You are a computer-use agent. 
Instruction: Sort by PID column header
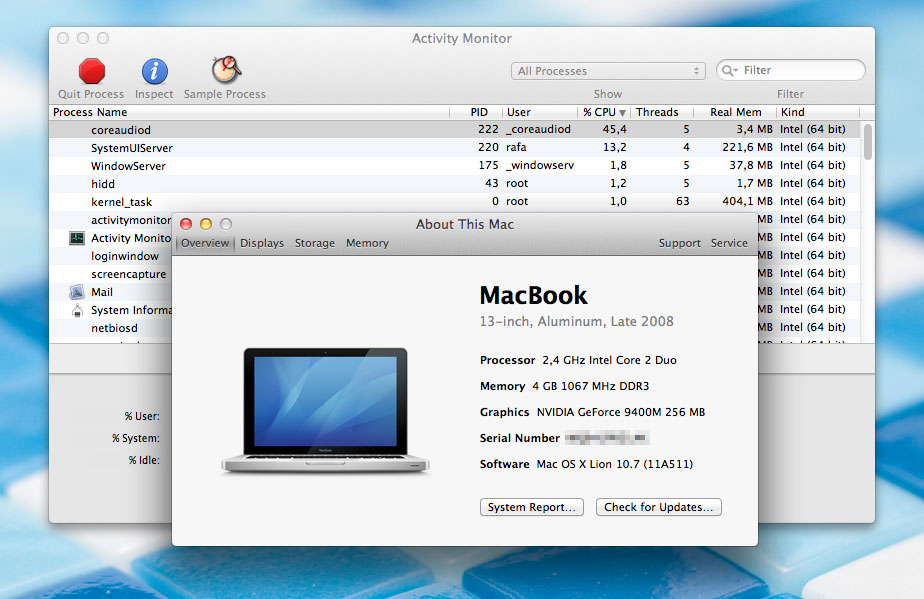point(476,112)
